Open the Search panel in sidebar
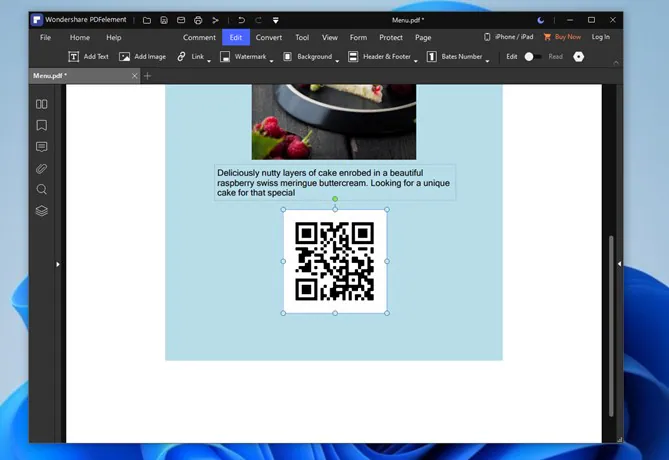The image size is (669, 460). click(x=41, y=189)
